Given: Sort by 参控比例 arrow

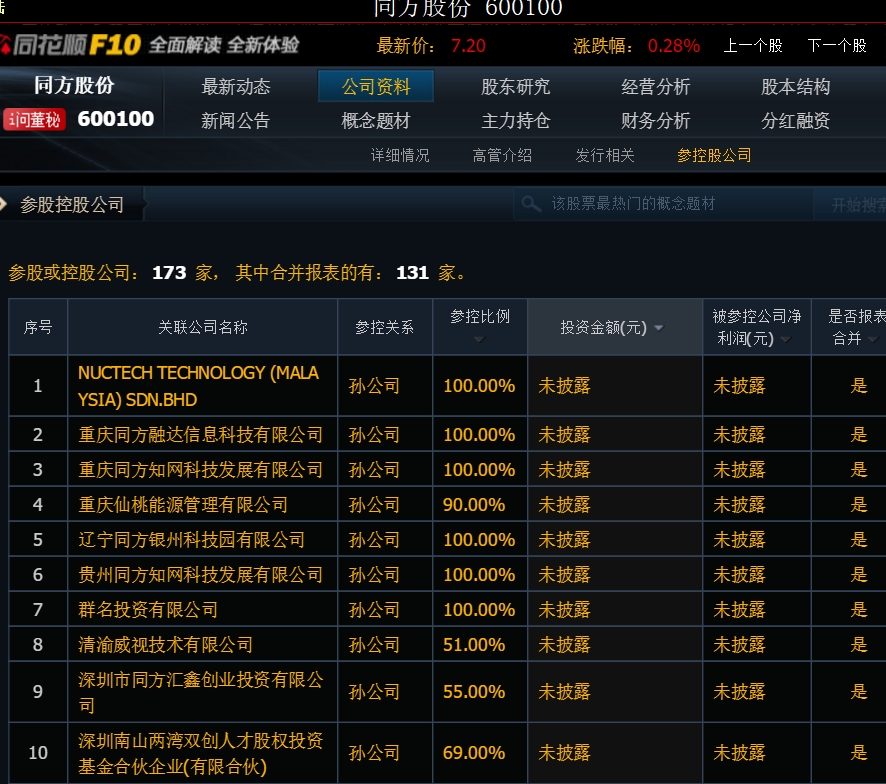Looking at the screenshot, I should (479, 339).
